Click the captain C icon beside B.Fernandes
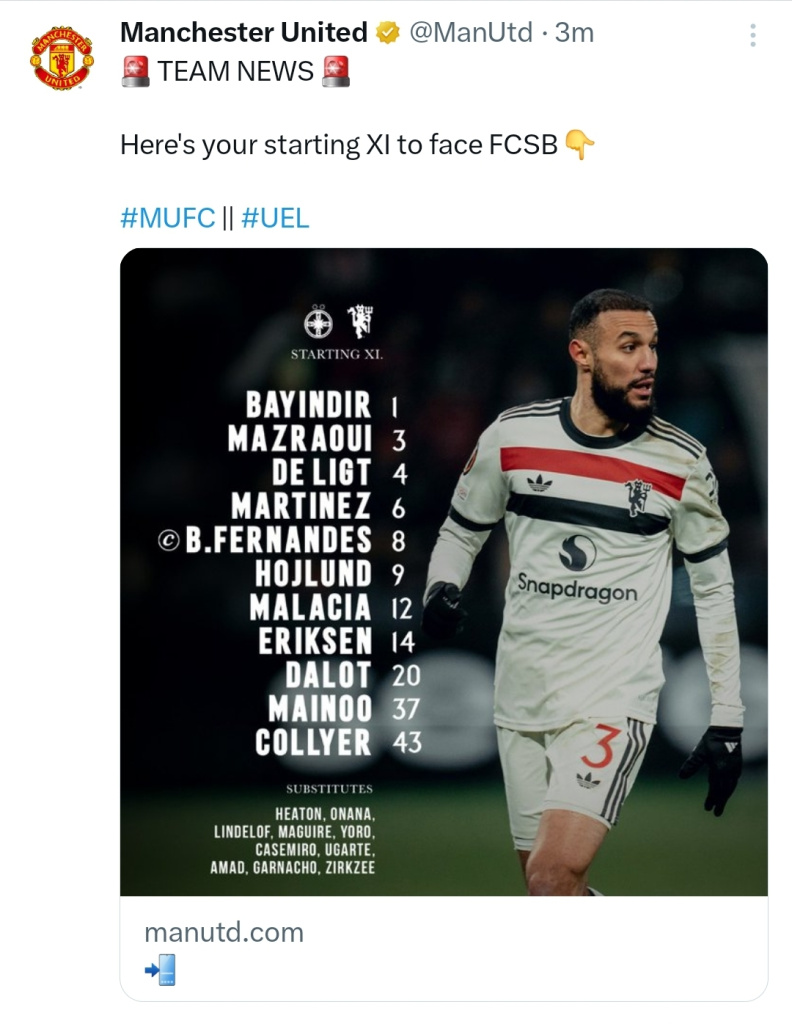This screenshot has height=1024, width=792. (x=168, y=541)
